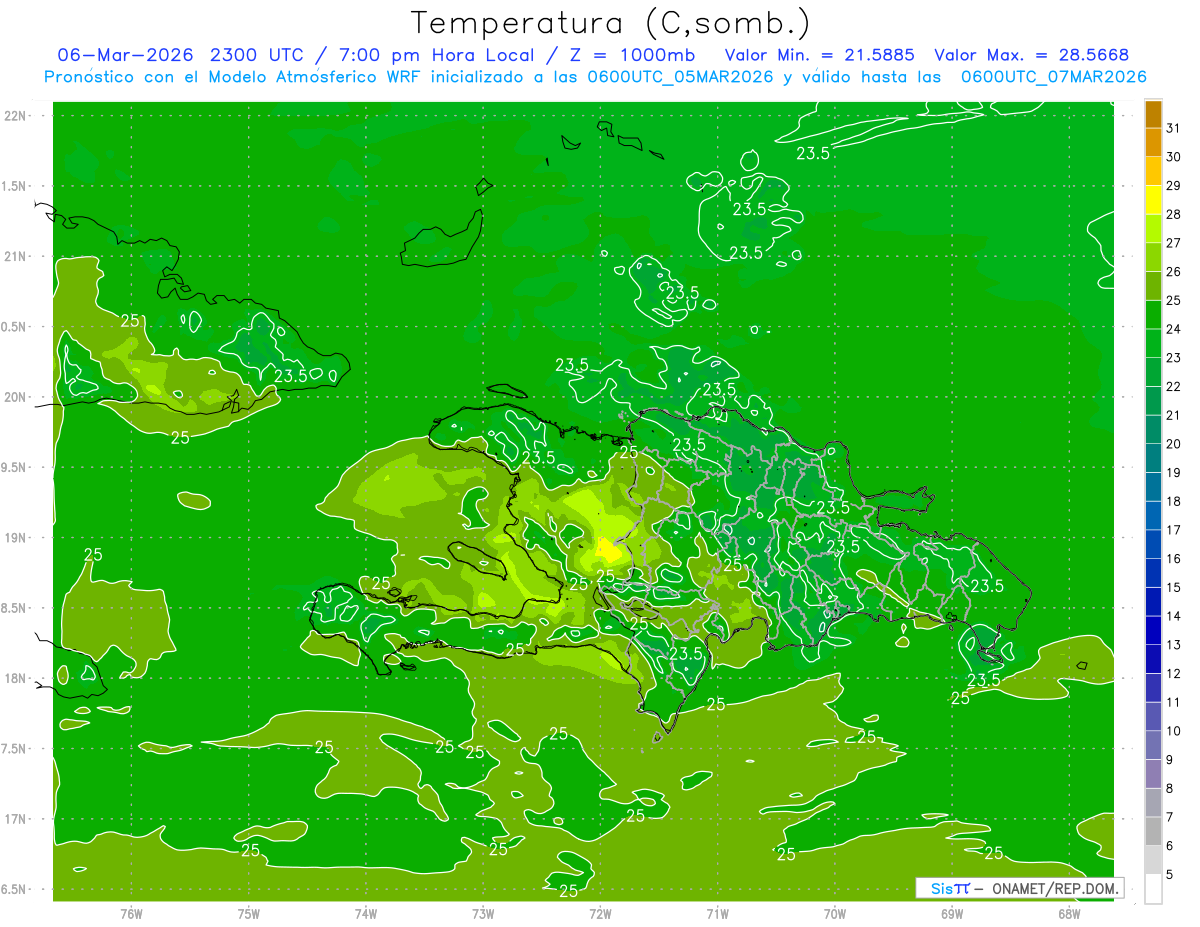Click colorbar label "27"
Image resolution: width=1200 pixels, height=927 pixels.
1174,243
